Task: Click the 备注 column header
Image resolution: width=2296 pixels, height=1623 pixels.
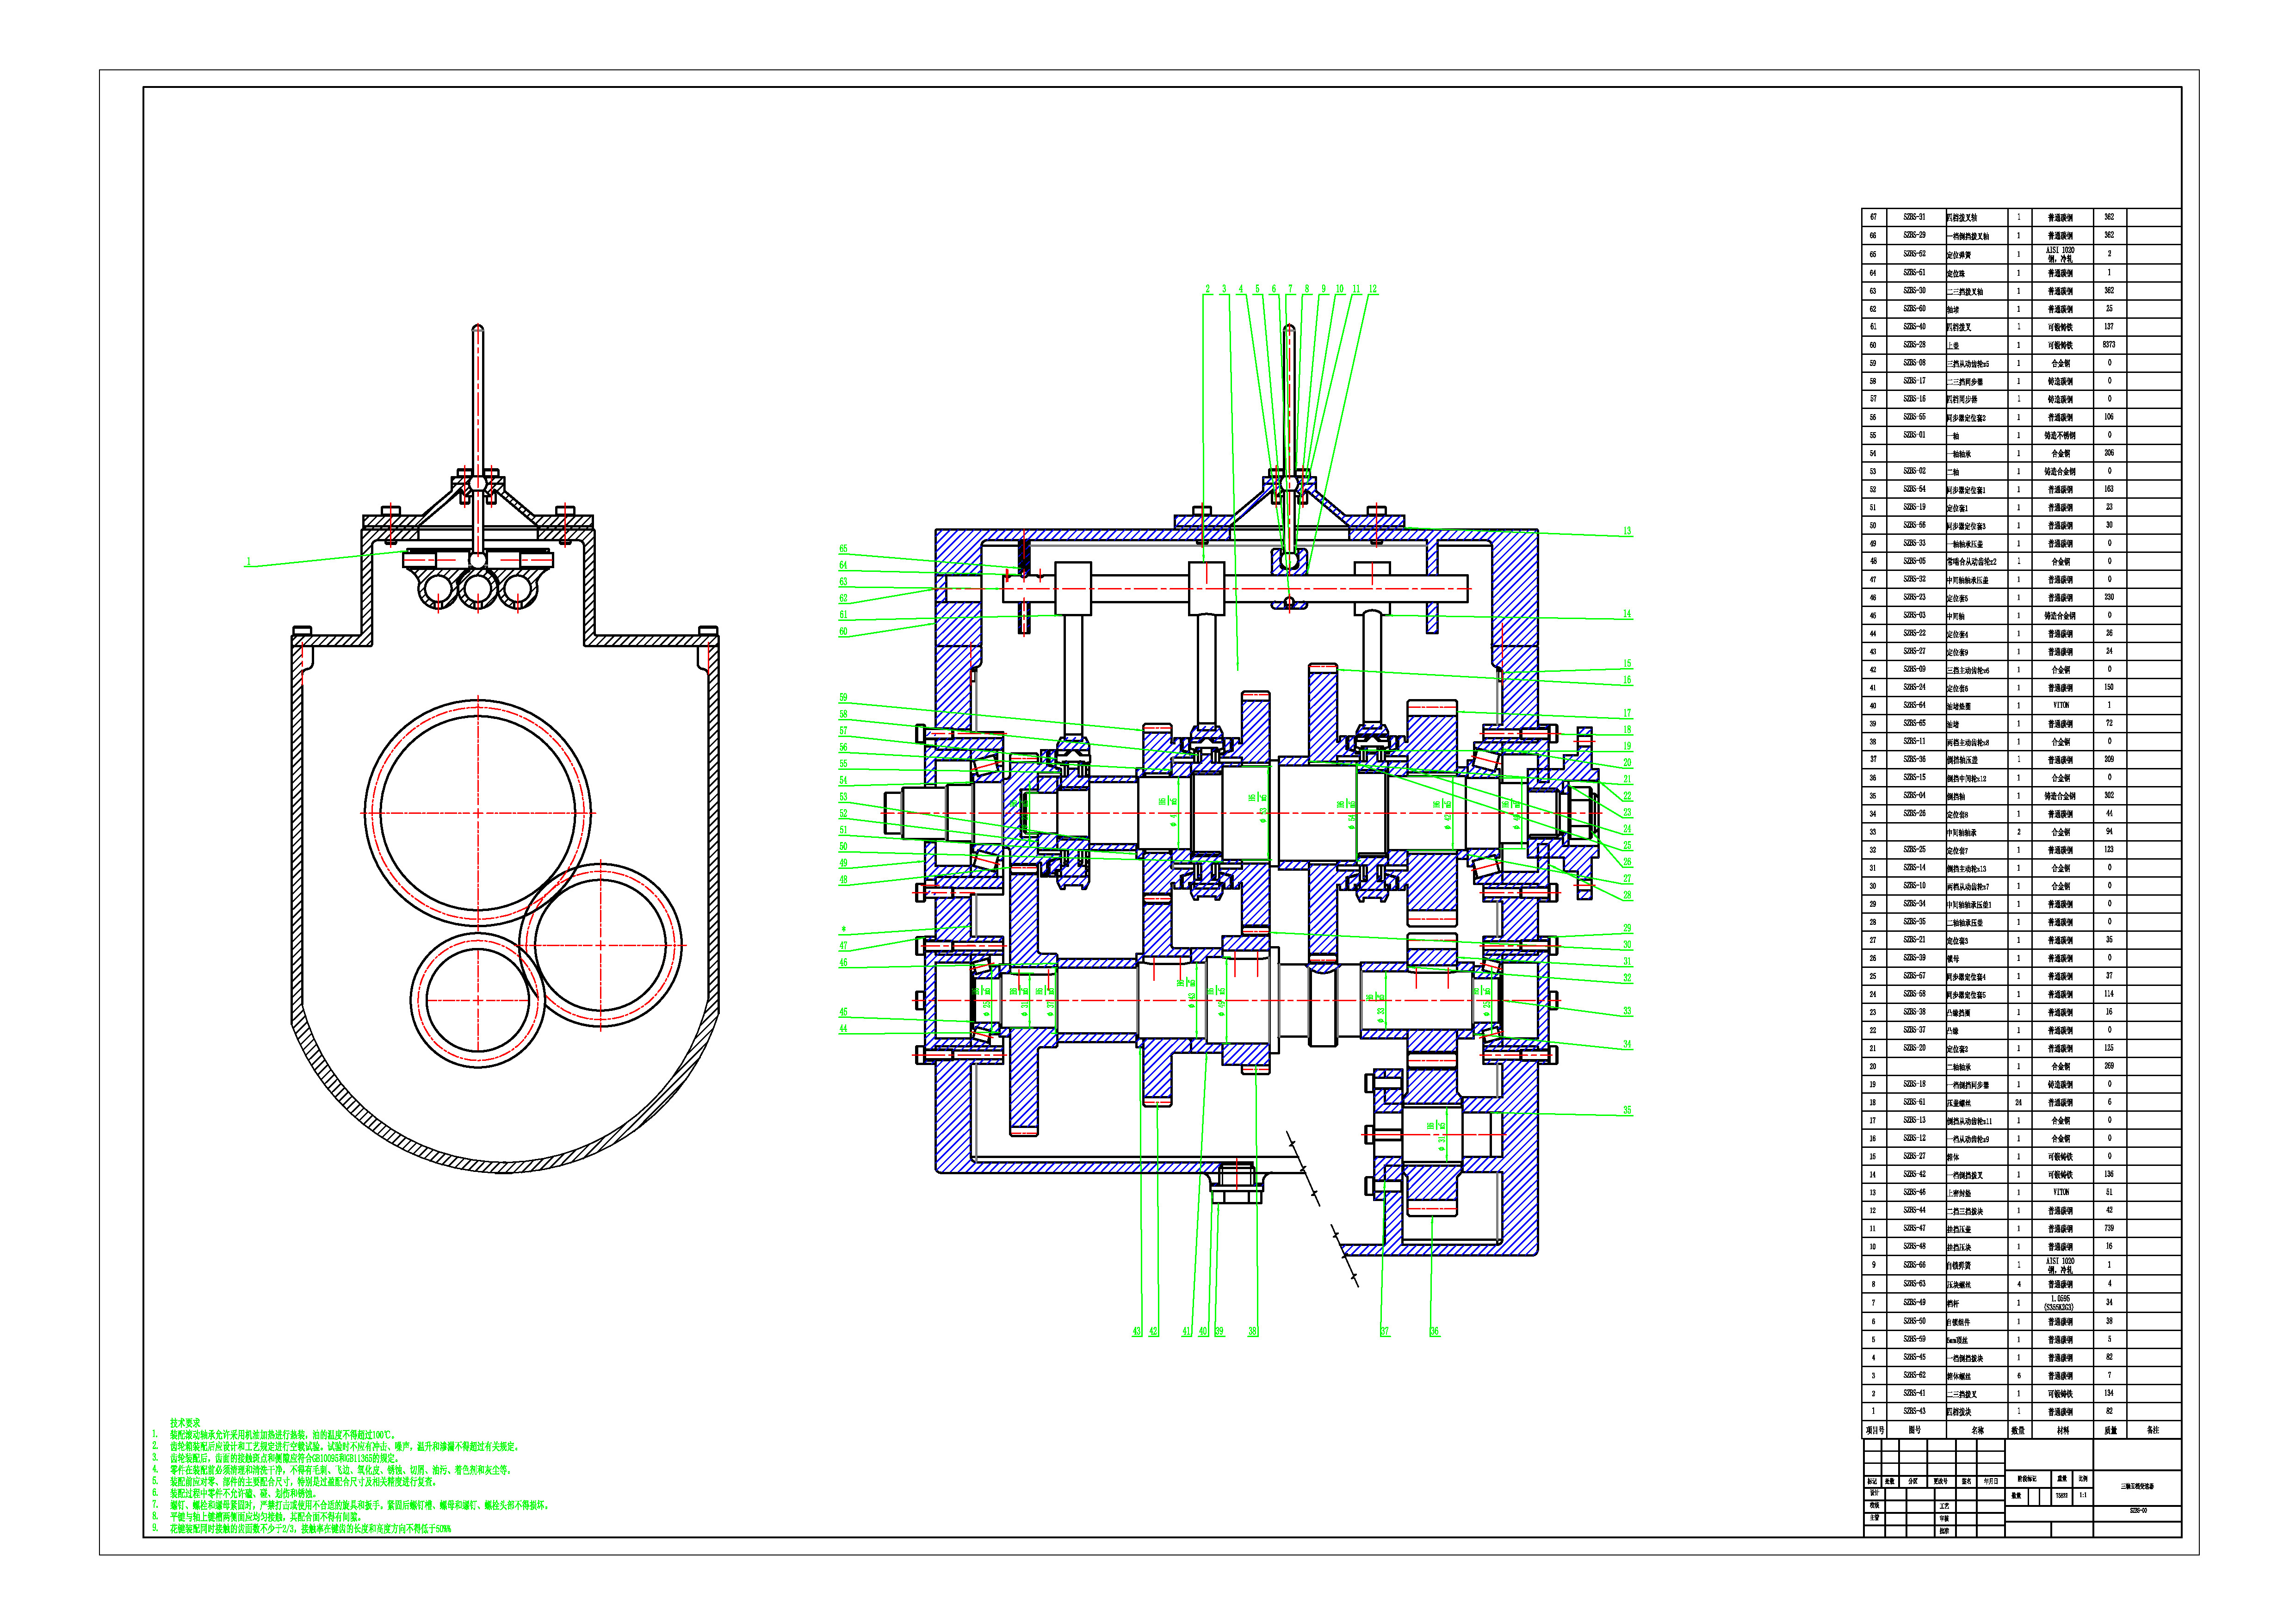Action: point(2152,1430)
